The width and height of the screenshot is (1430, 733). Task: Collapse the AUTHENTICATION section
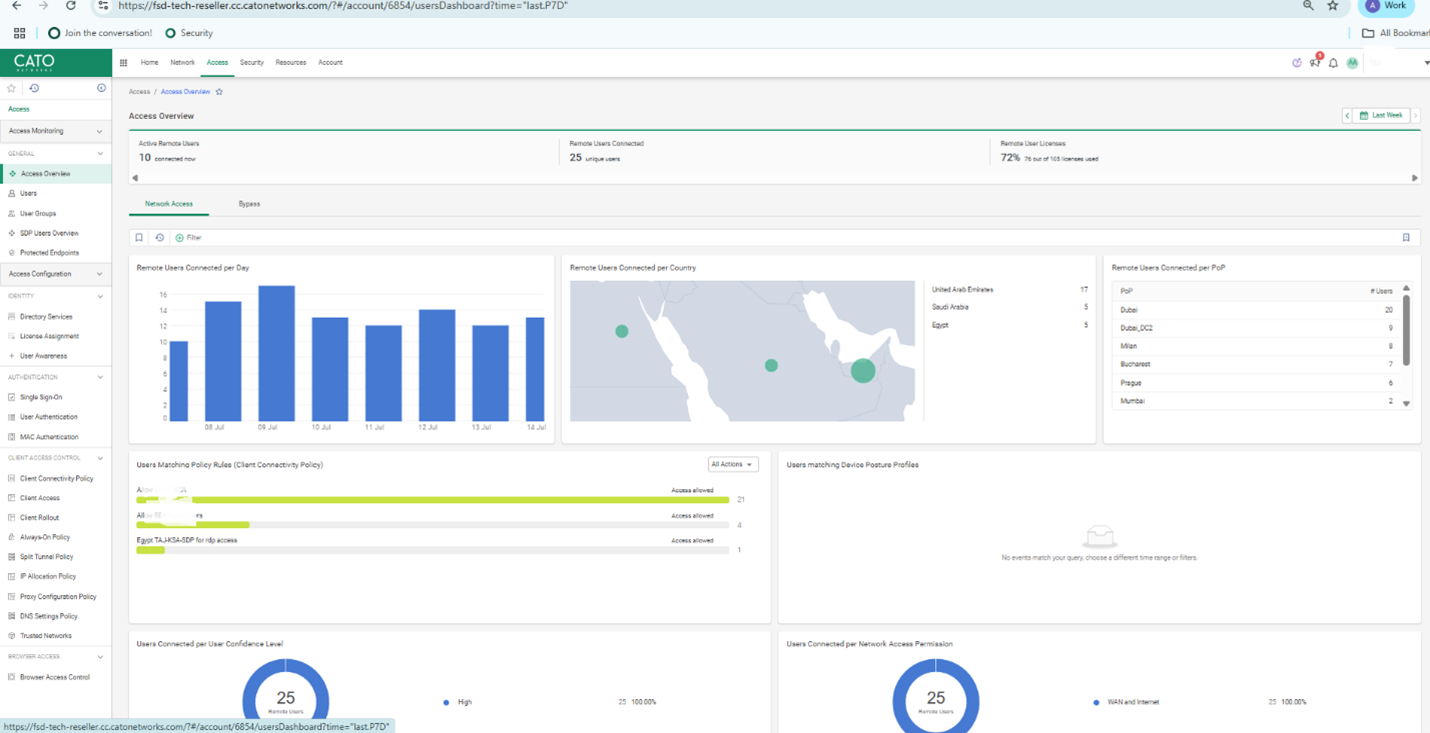click(100, 378)
